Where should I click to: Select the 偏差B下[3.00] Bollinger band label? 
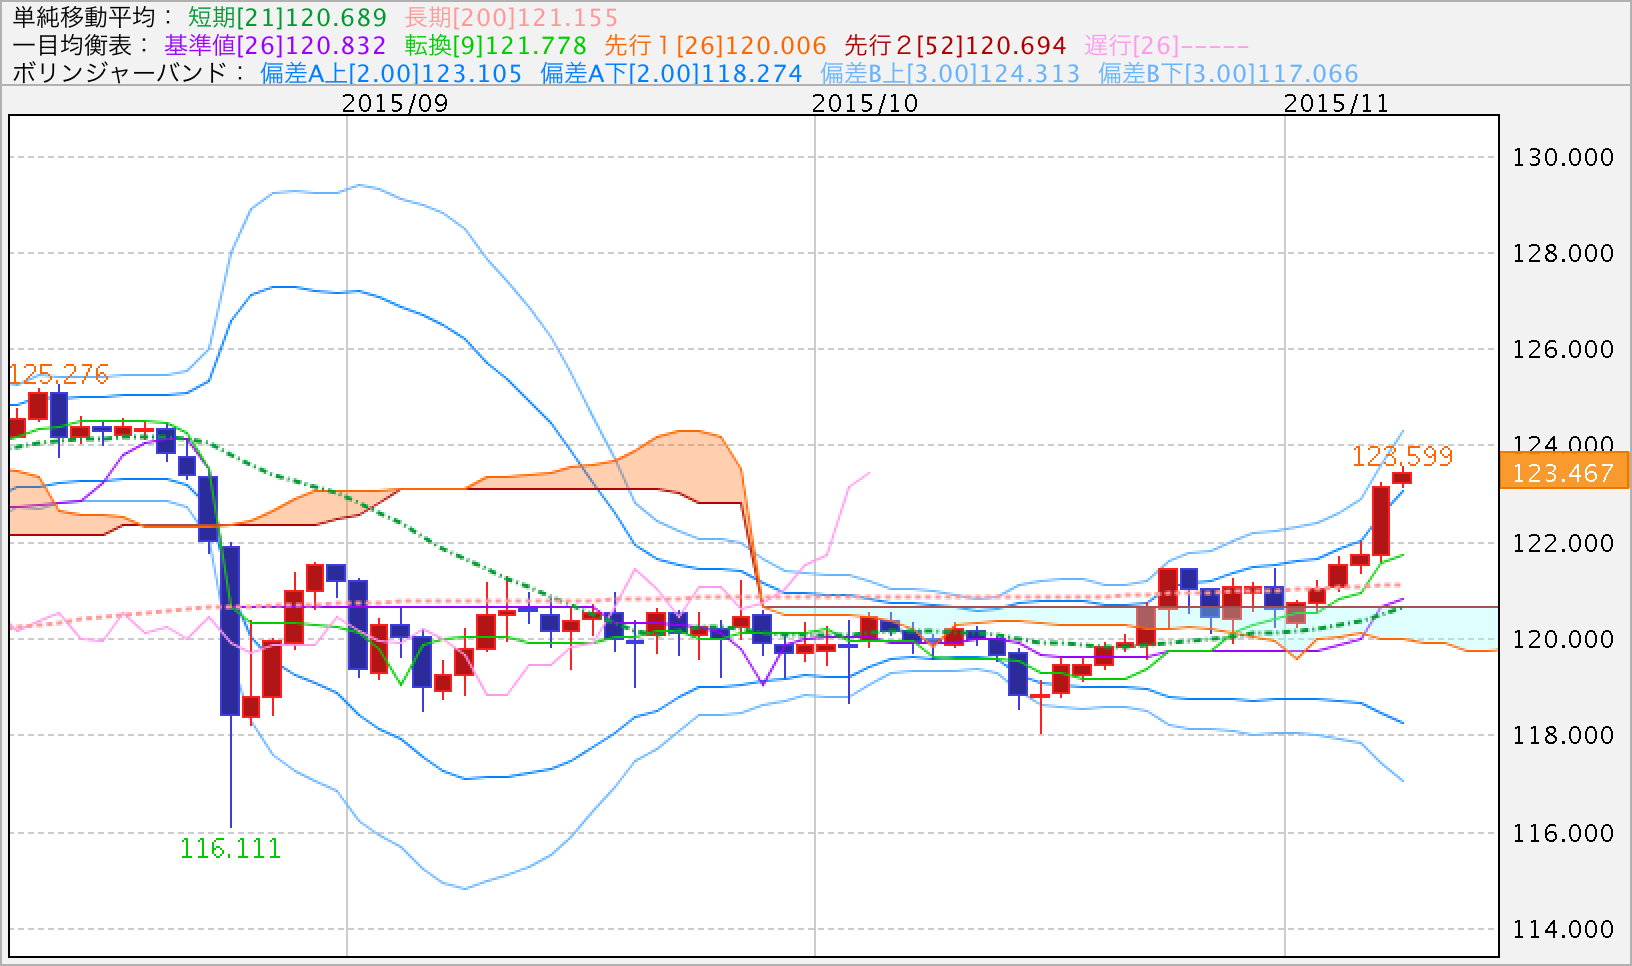(1228, 74)
